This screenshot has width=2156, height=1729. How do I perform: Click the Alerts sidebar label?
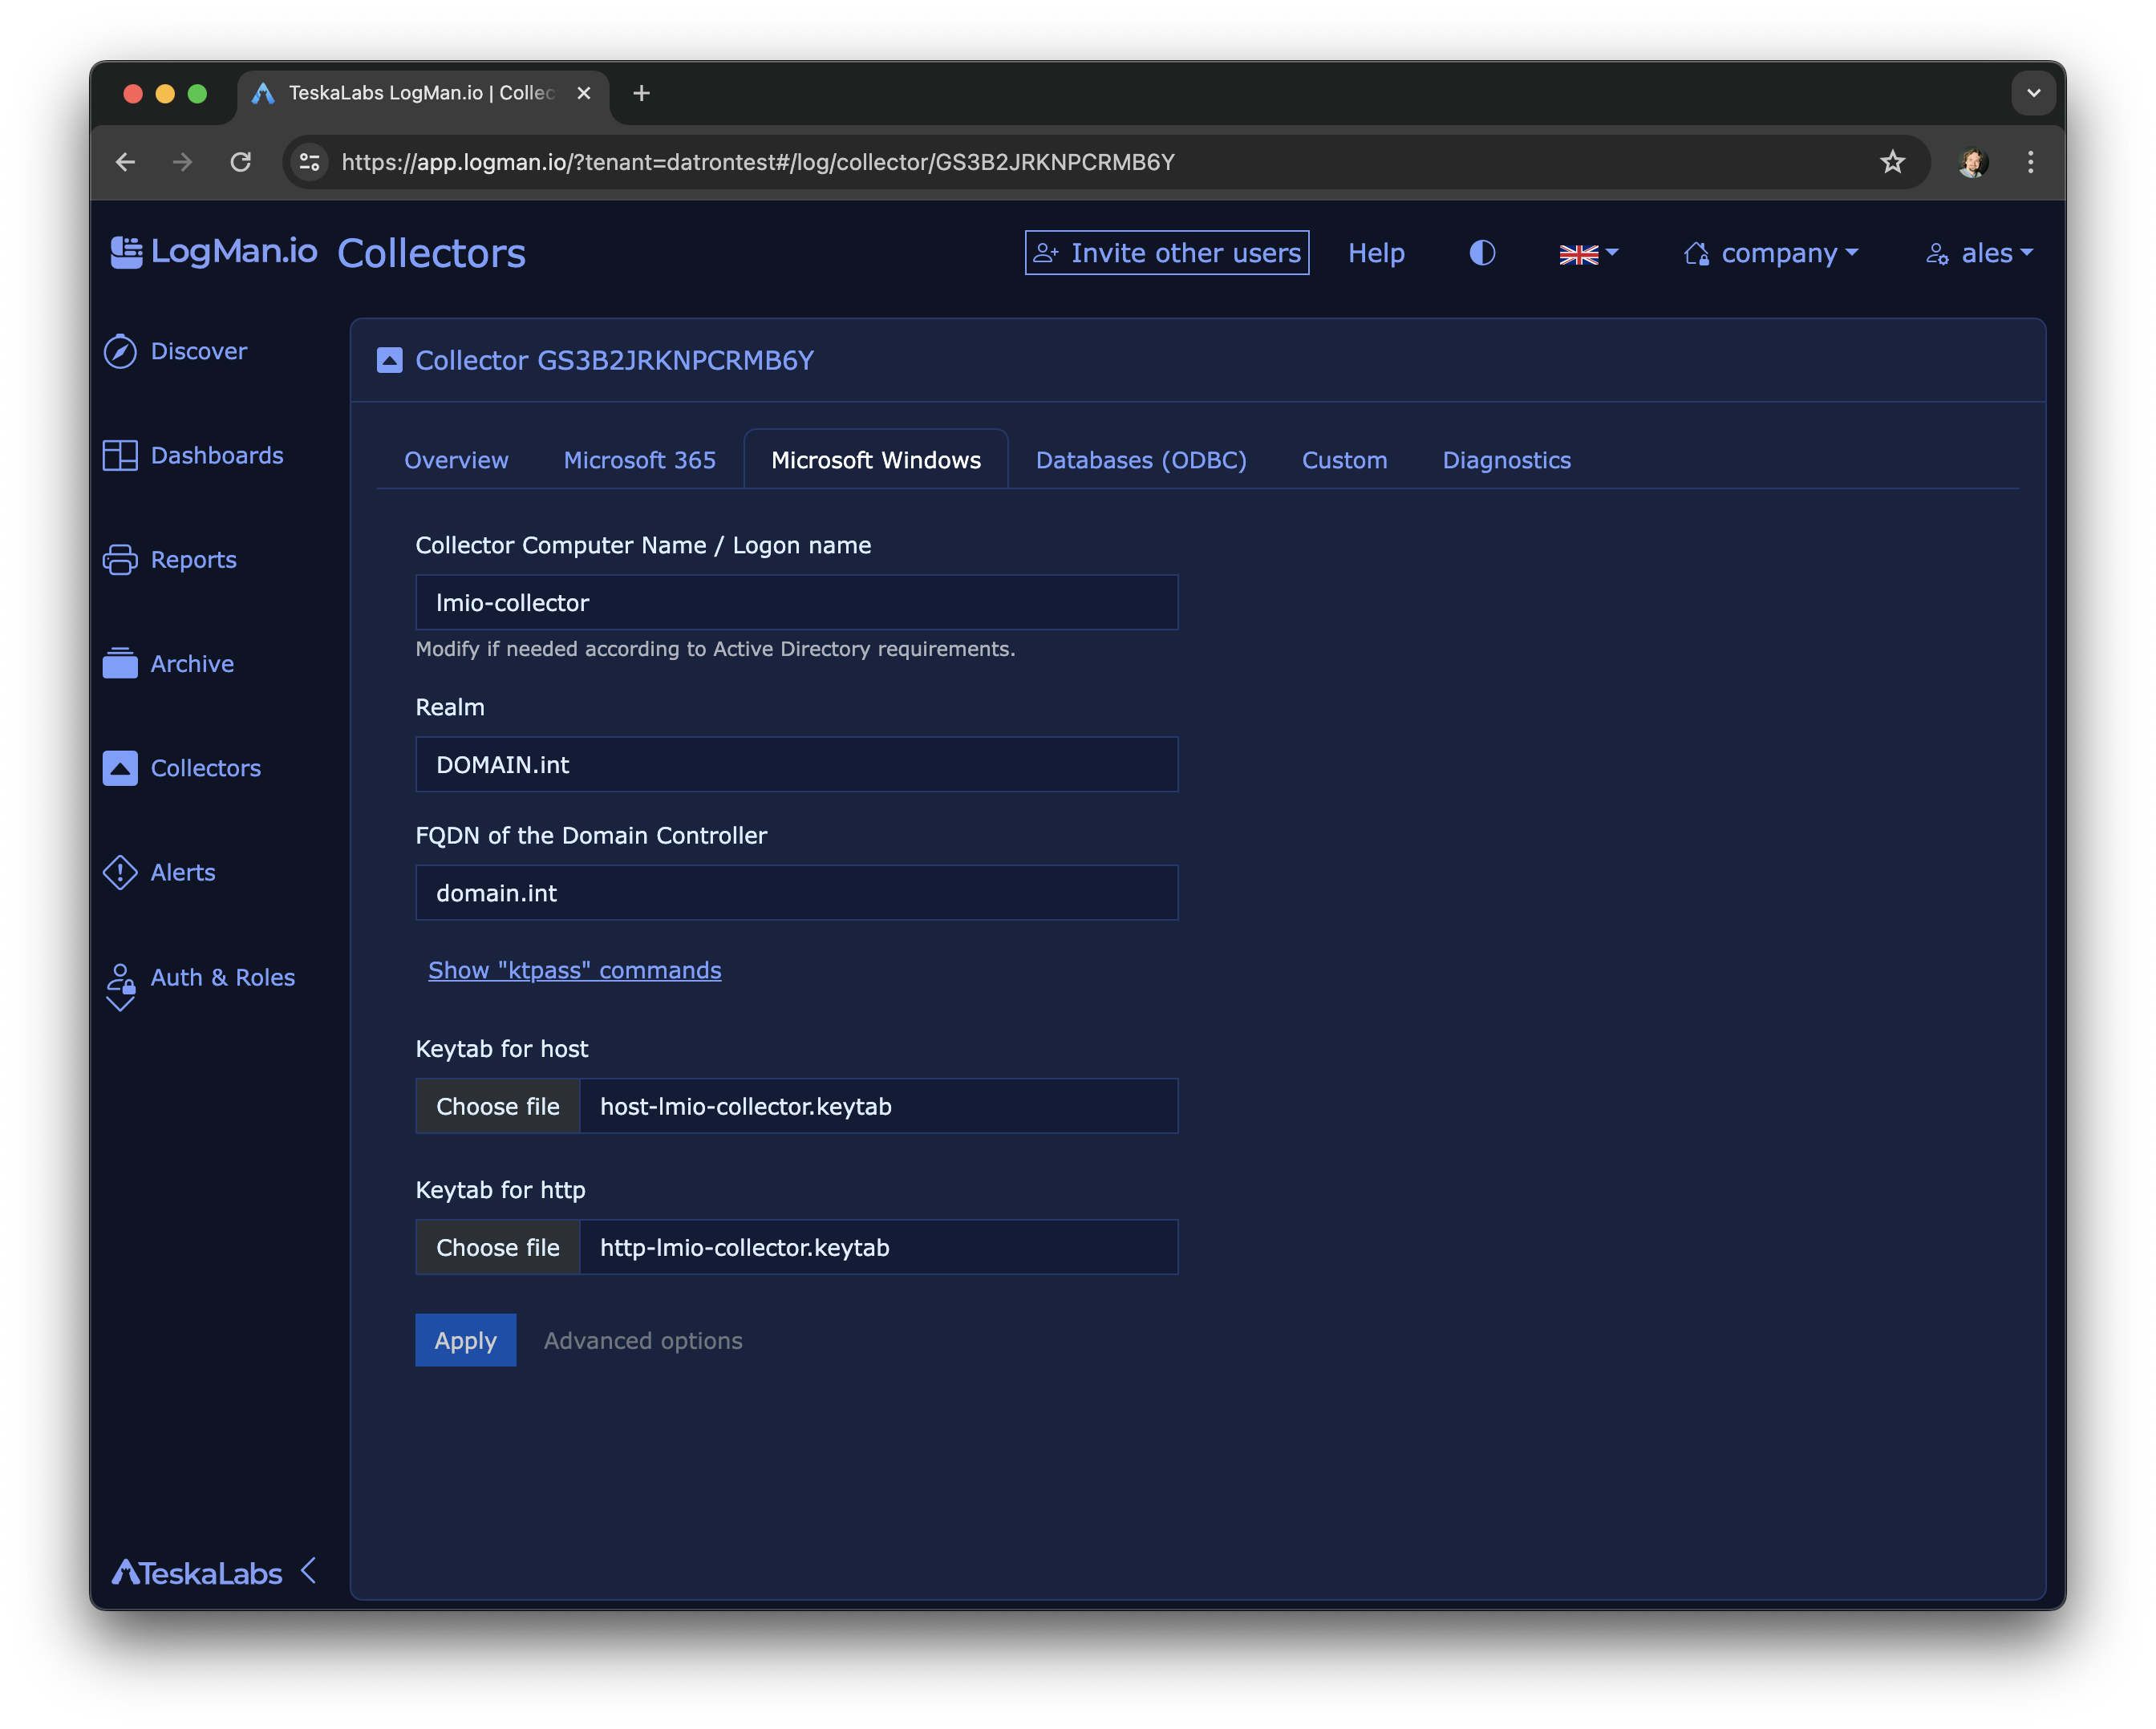click(183, 872)
